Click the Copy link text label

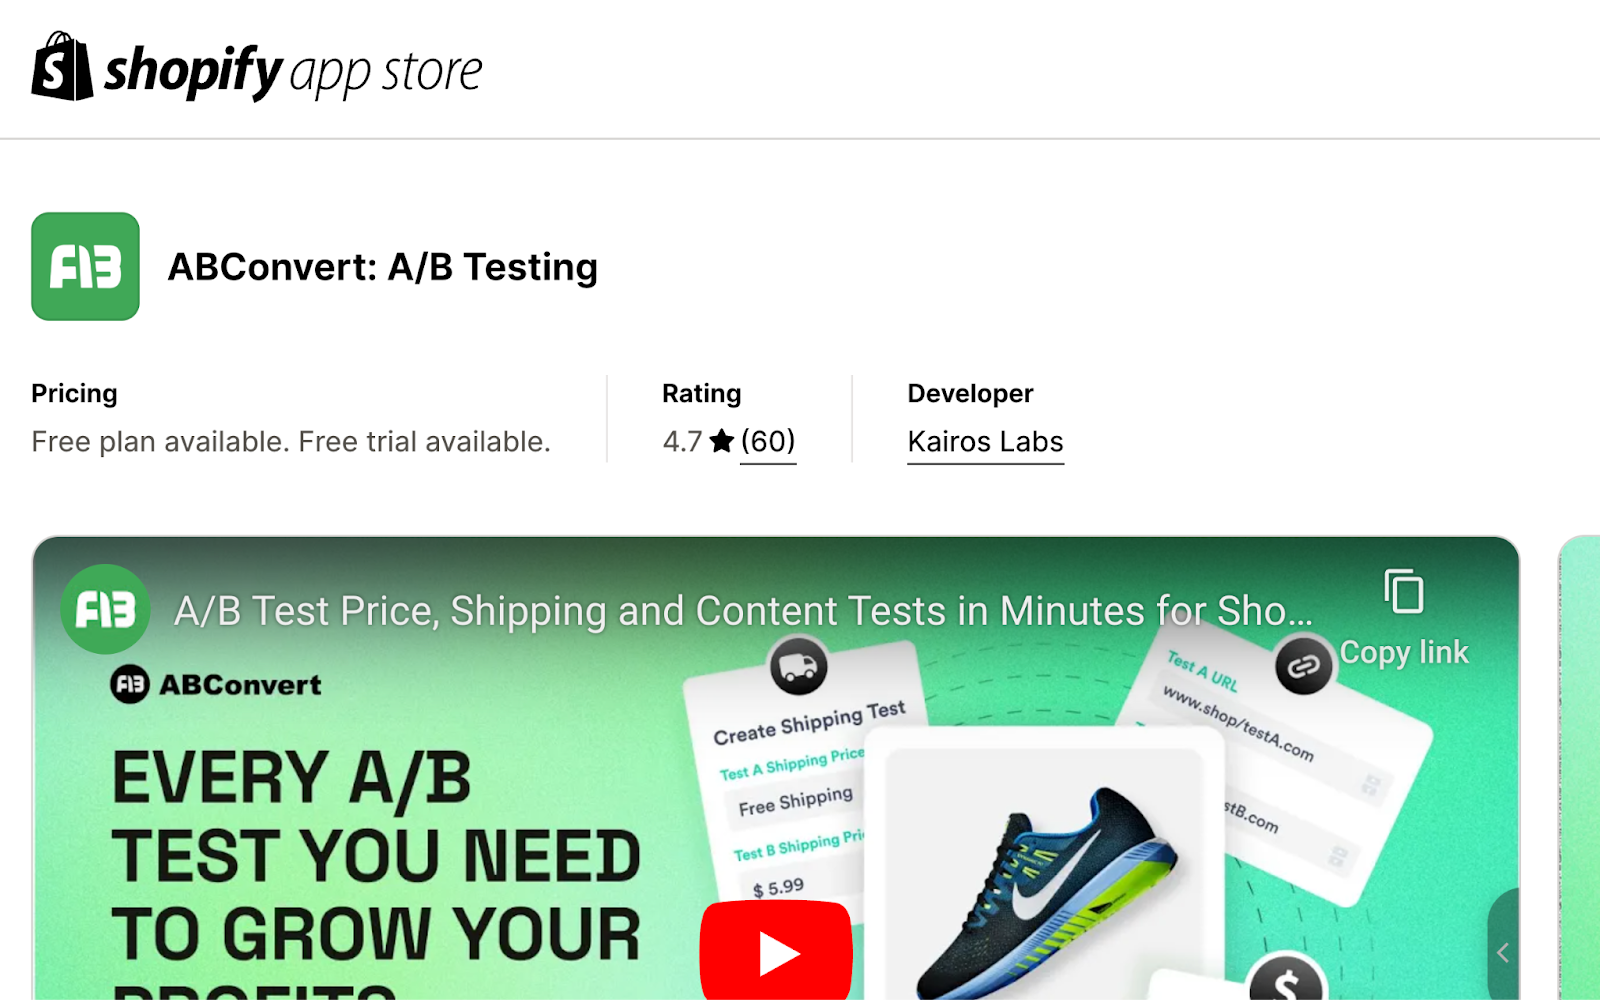pyautogui.click(x=1404, y=652)
